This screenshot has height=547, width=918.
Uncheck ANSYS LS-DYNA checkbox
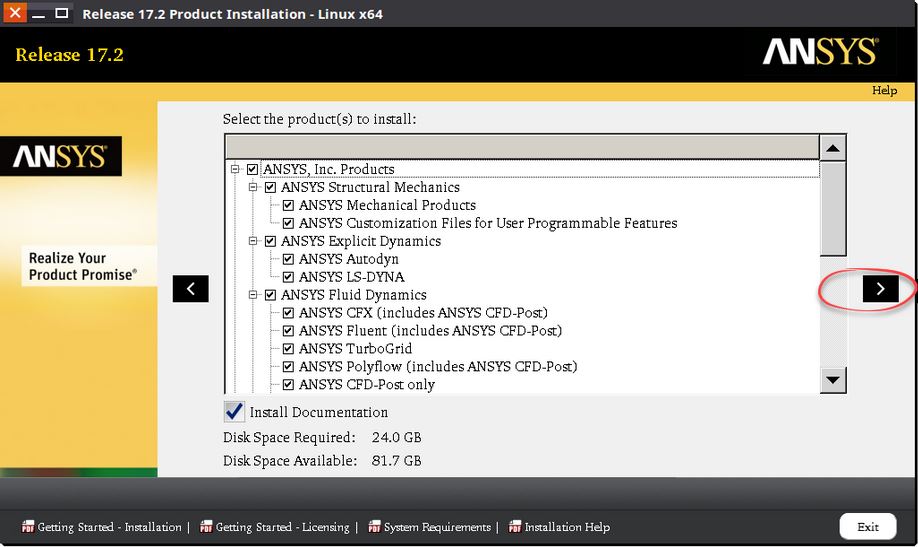(288, 277)
